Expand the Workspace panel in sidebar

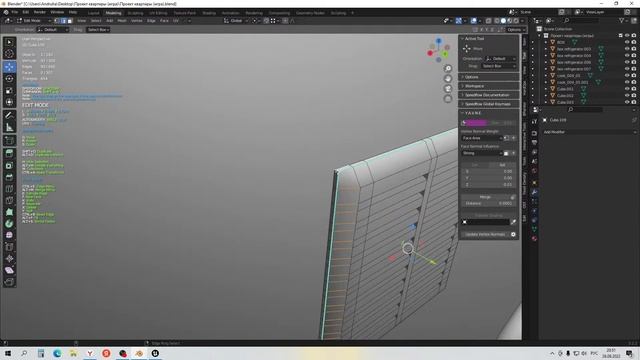click(x=489, y=86)
